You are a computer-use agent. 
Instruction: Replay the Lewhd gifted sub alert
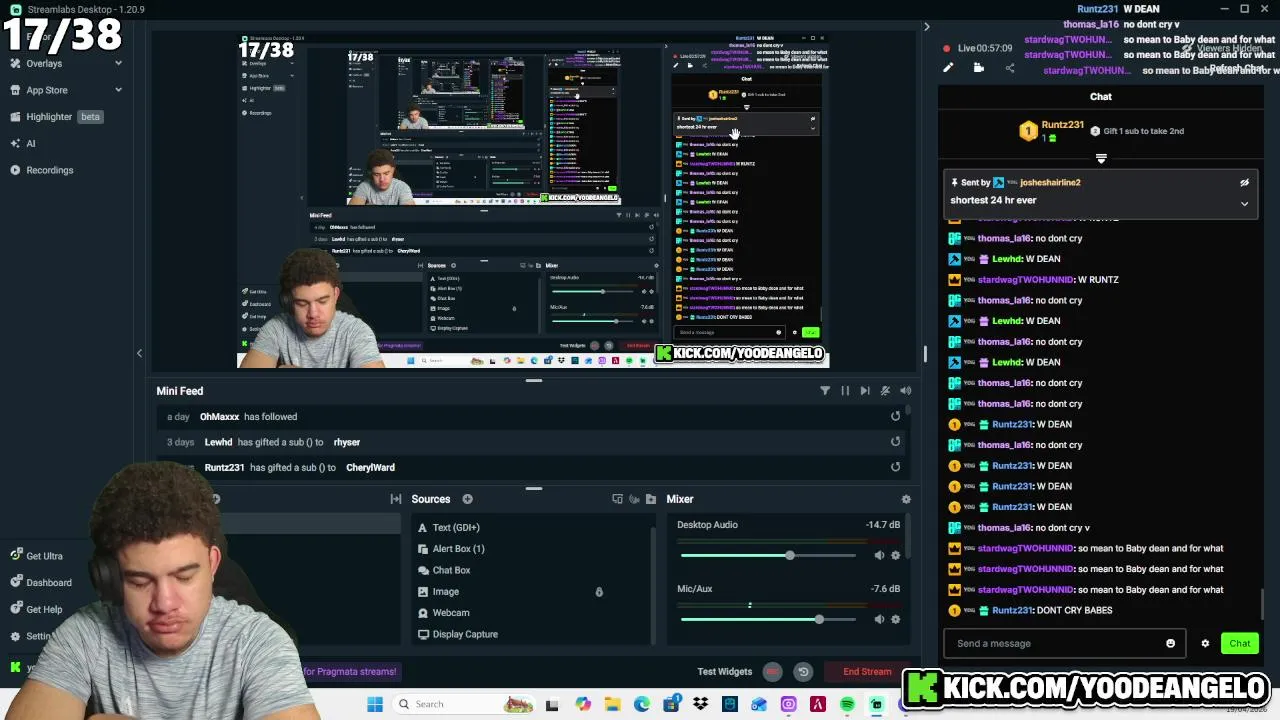pos(895,441)
